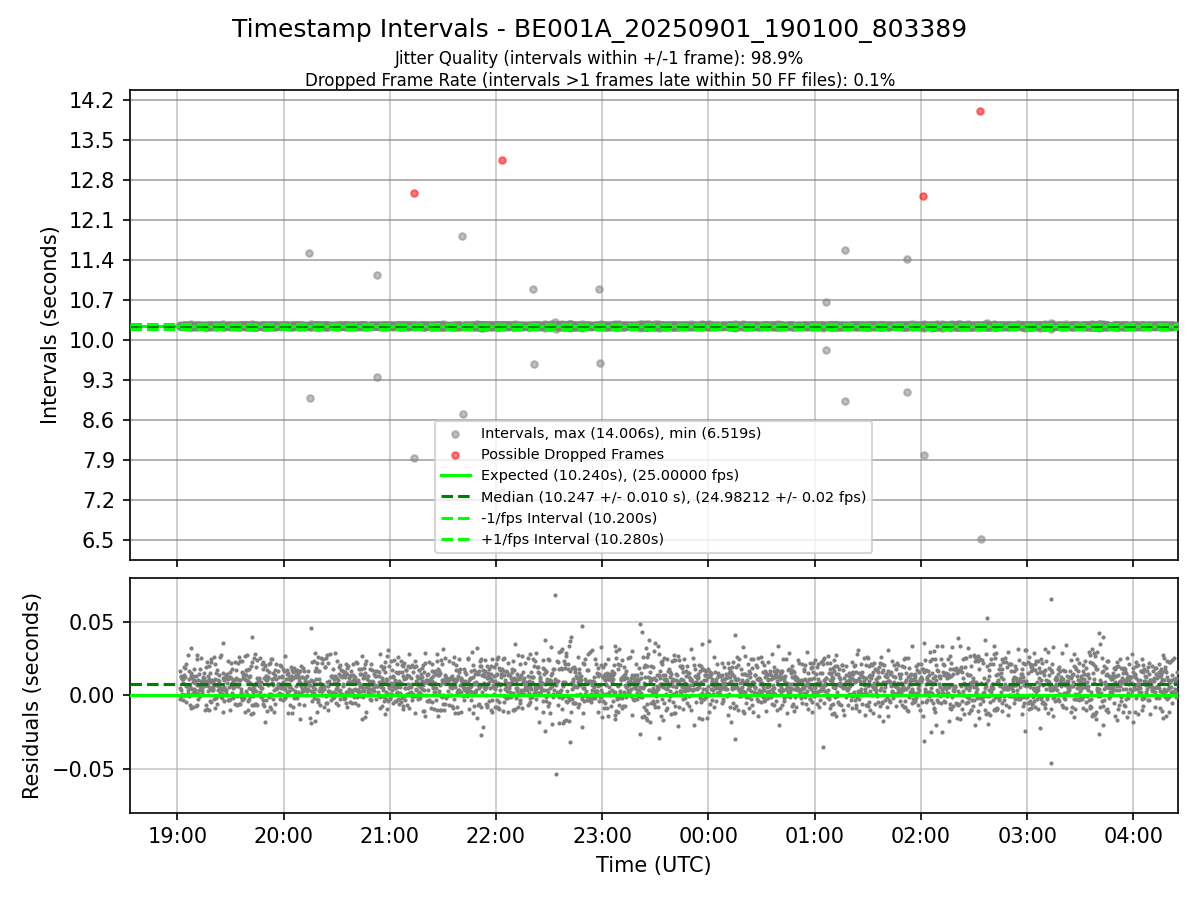Click the "Intervals (seconds)" y-axis label

coord(50,325)
